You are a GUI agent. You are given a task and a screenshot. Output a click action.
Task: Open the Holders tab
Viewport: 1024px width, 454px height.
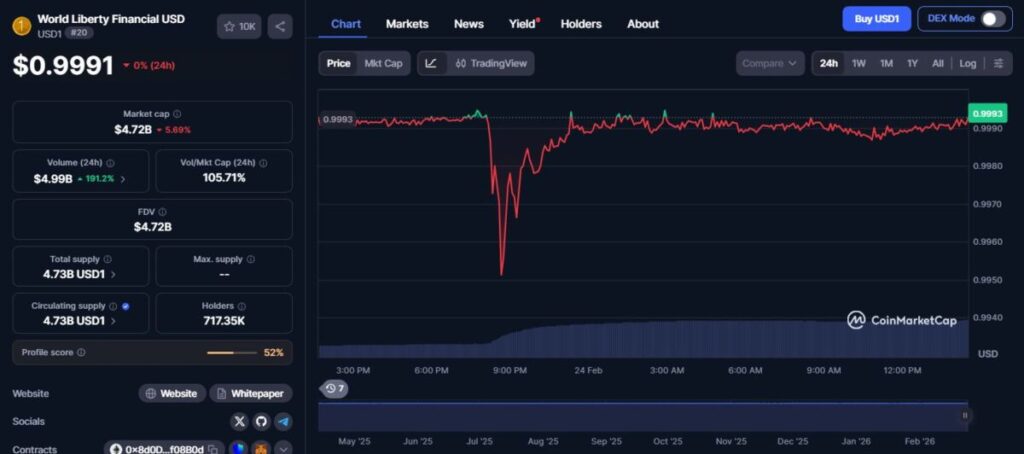[x=582, y=24]
